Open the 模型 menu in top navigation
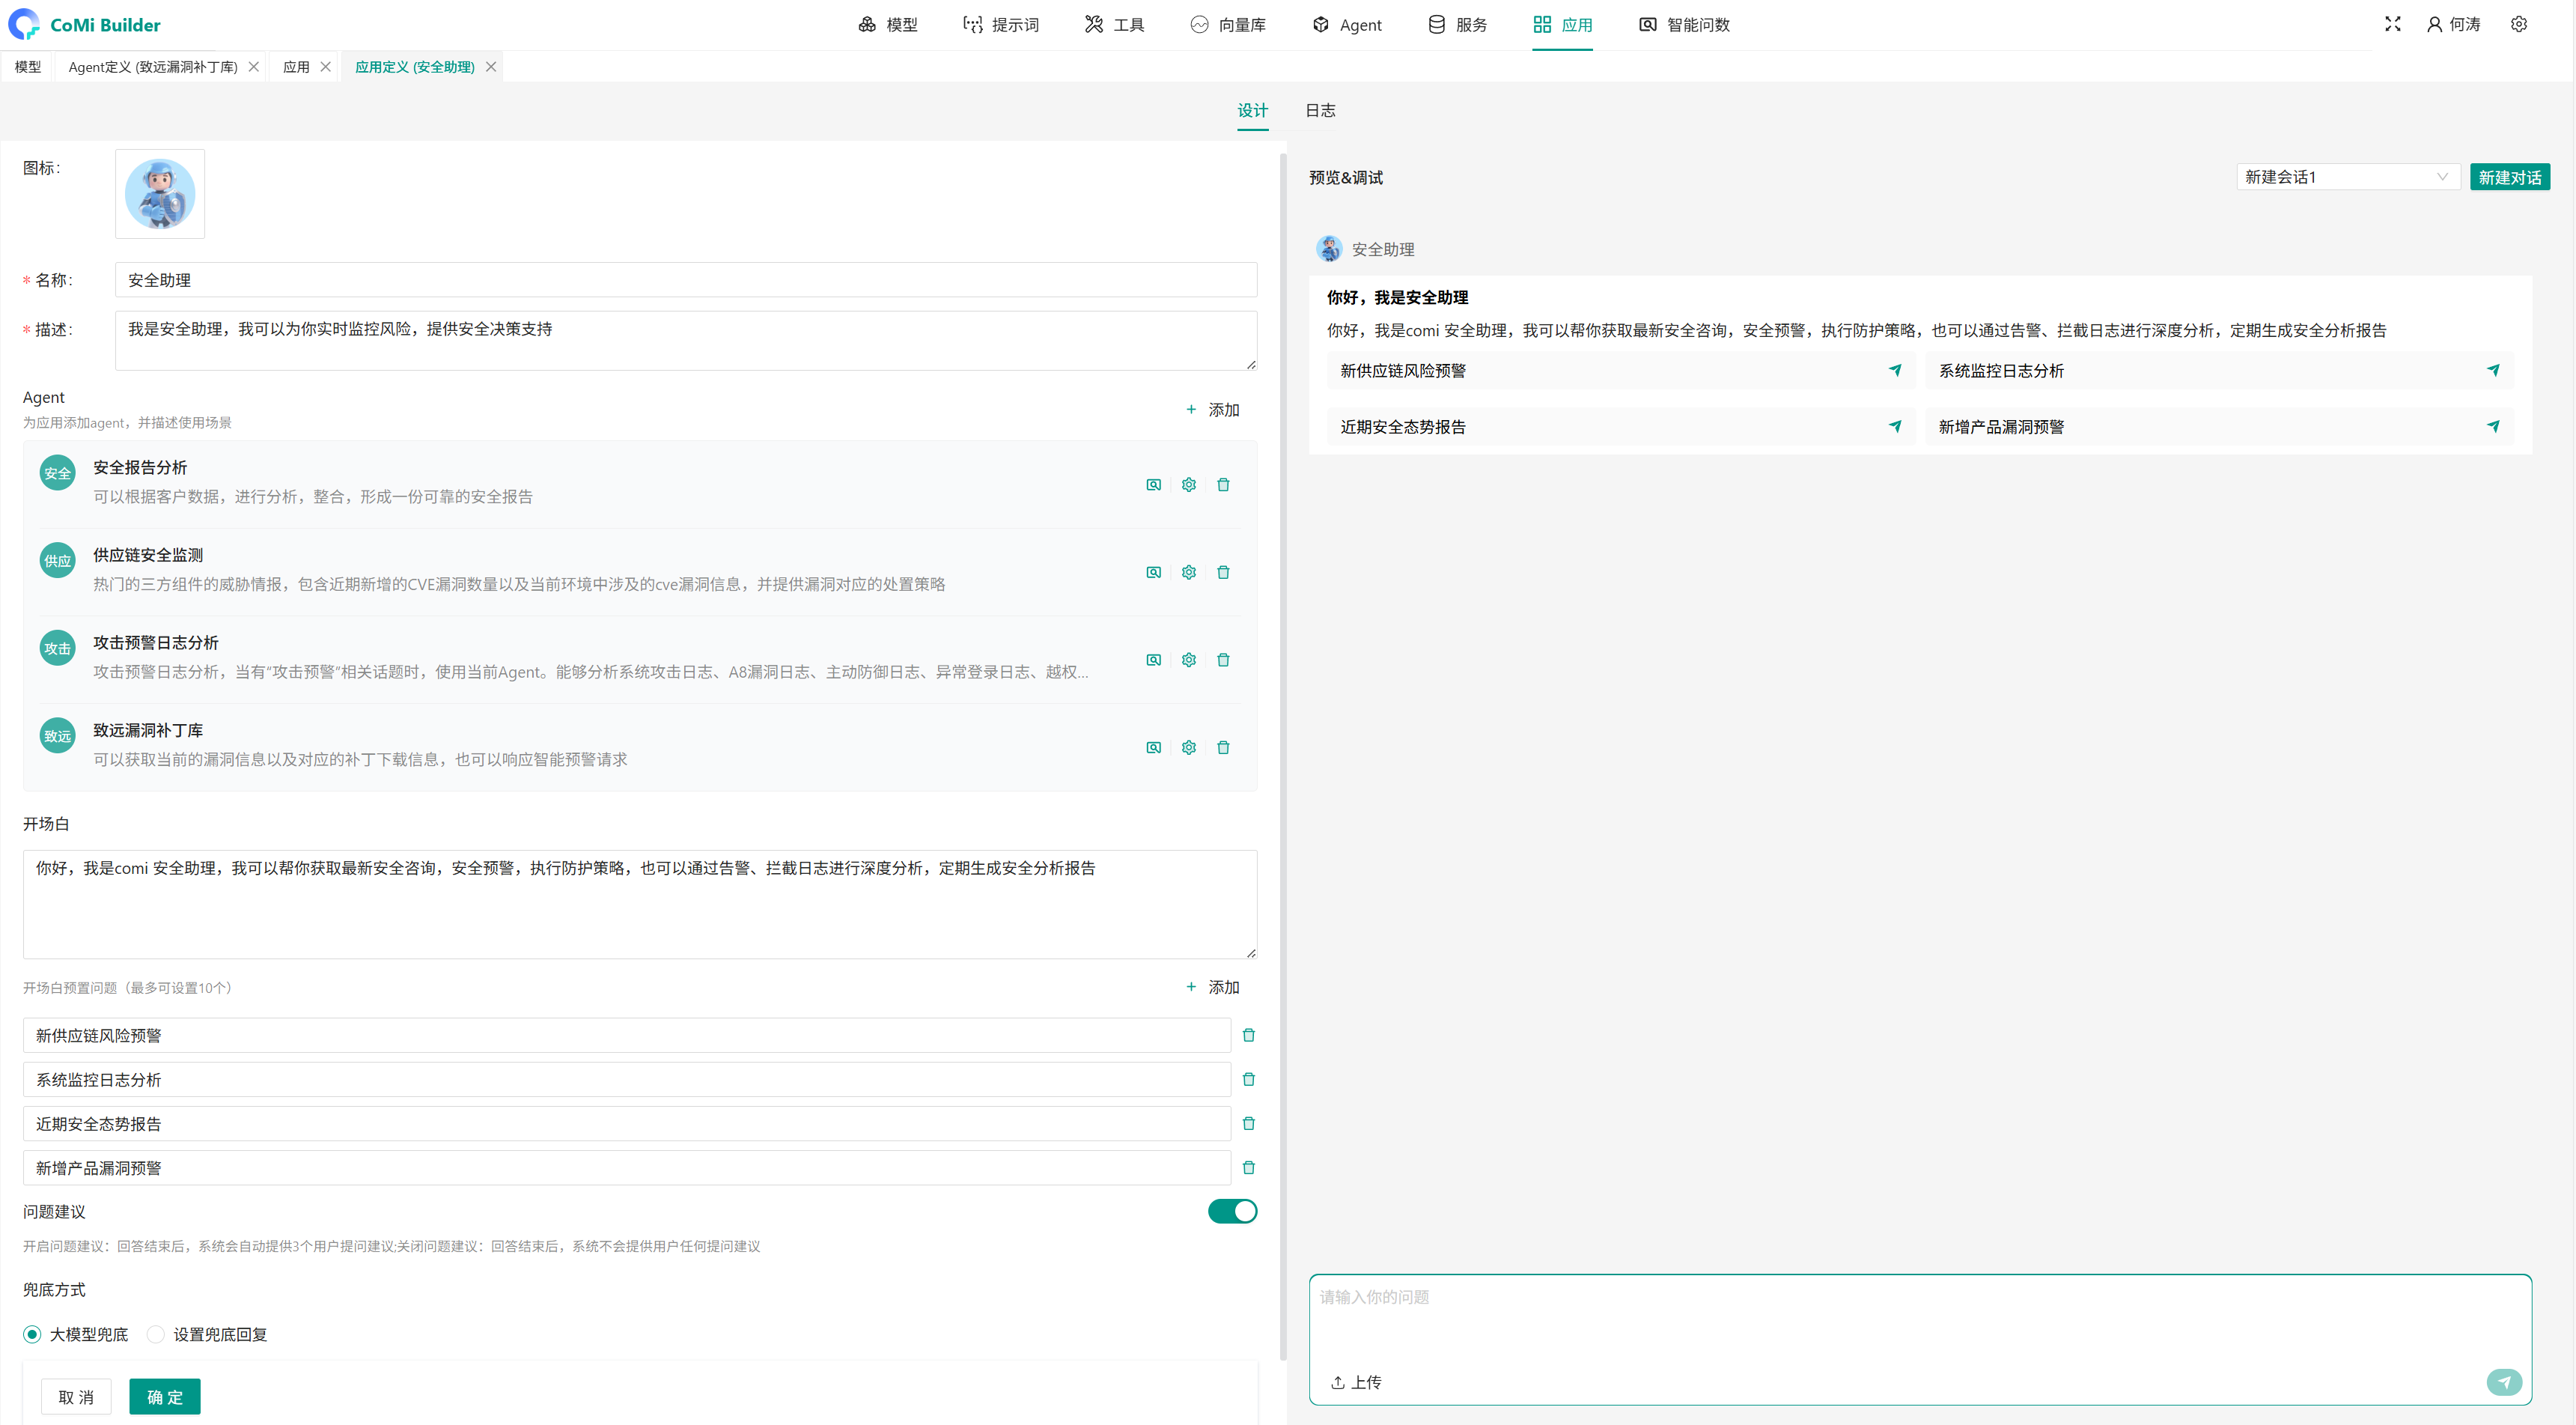The width and height of the screenshot is (2576, 1425). click(888, 25)
